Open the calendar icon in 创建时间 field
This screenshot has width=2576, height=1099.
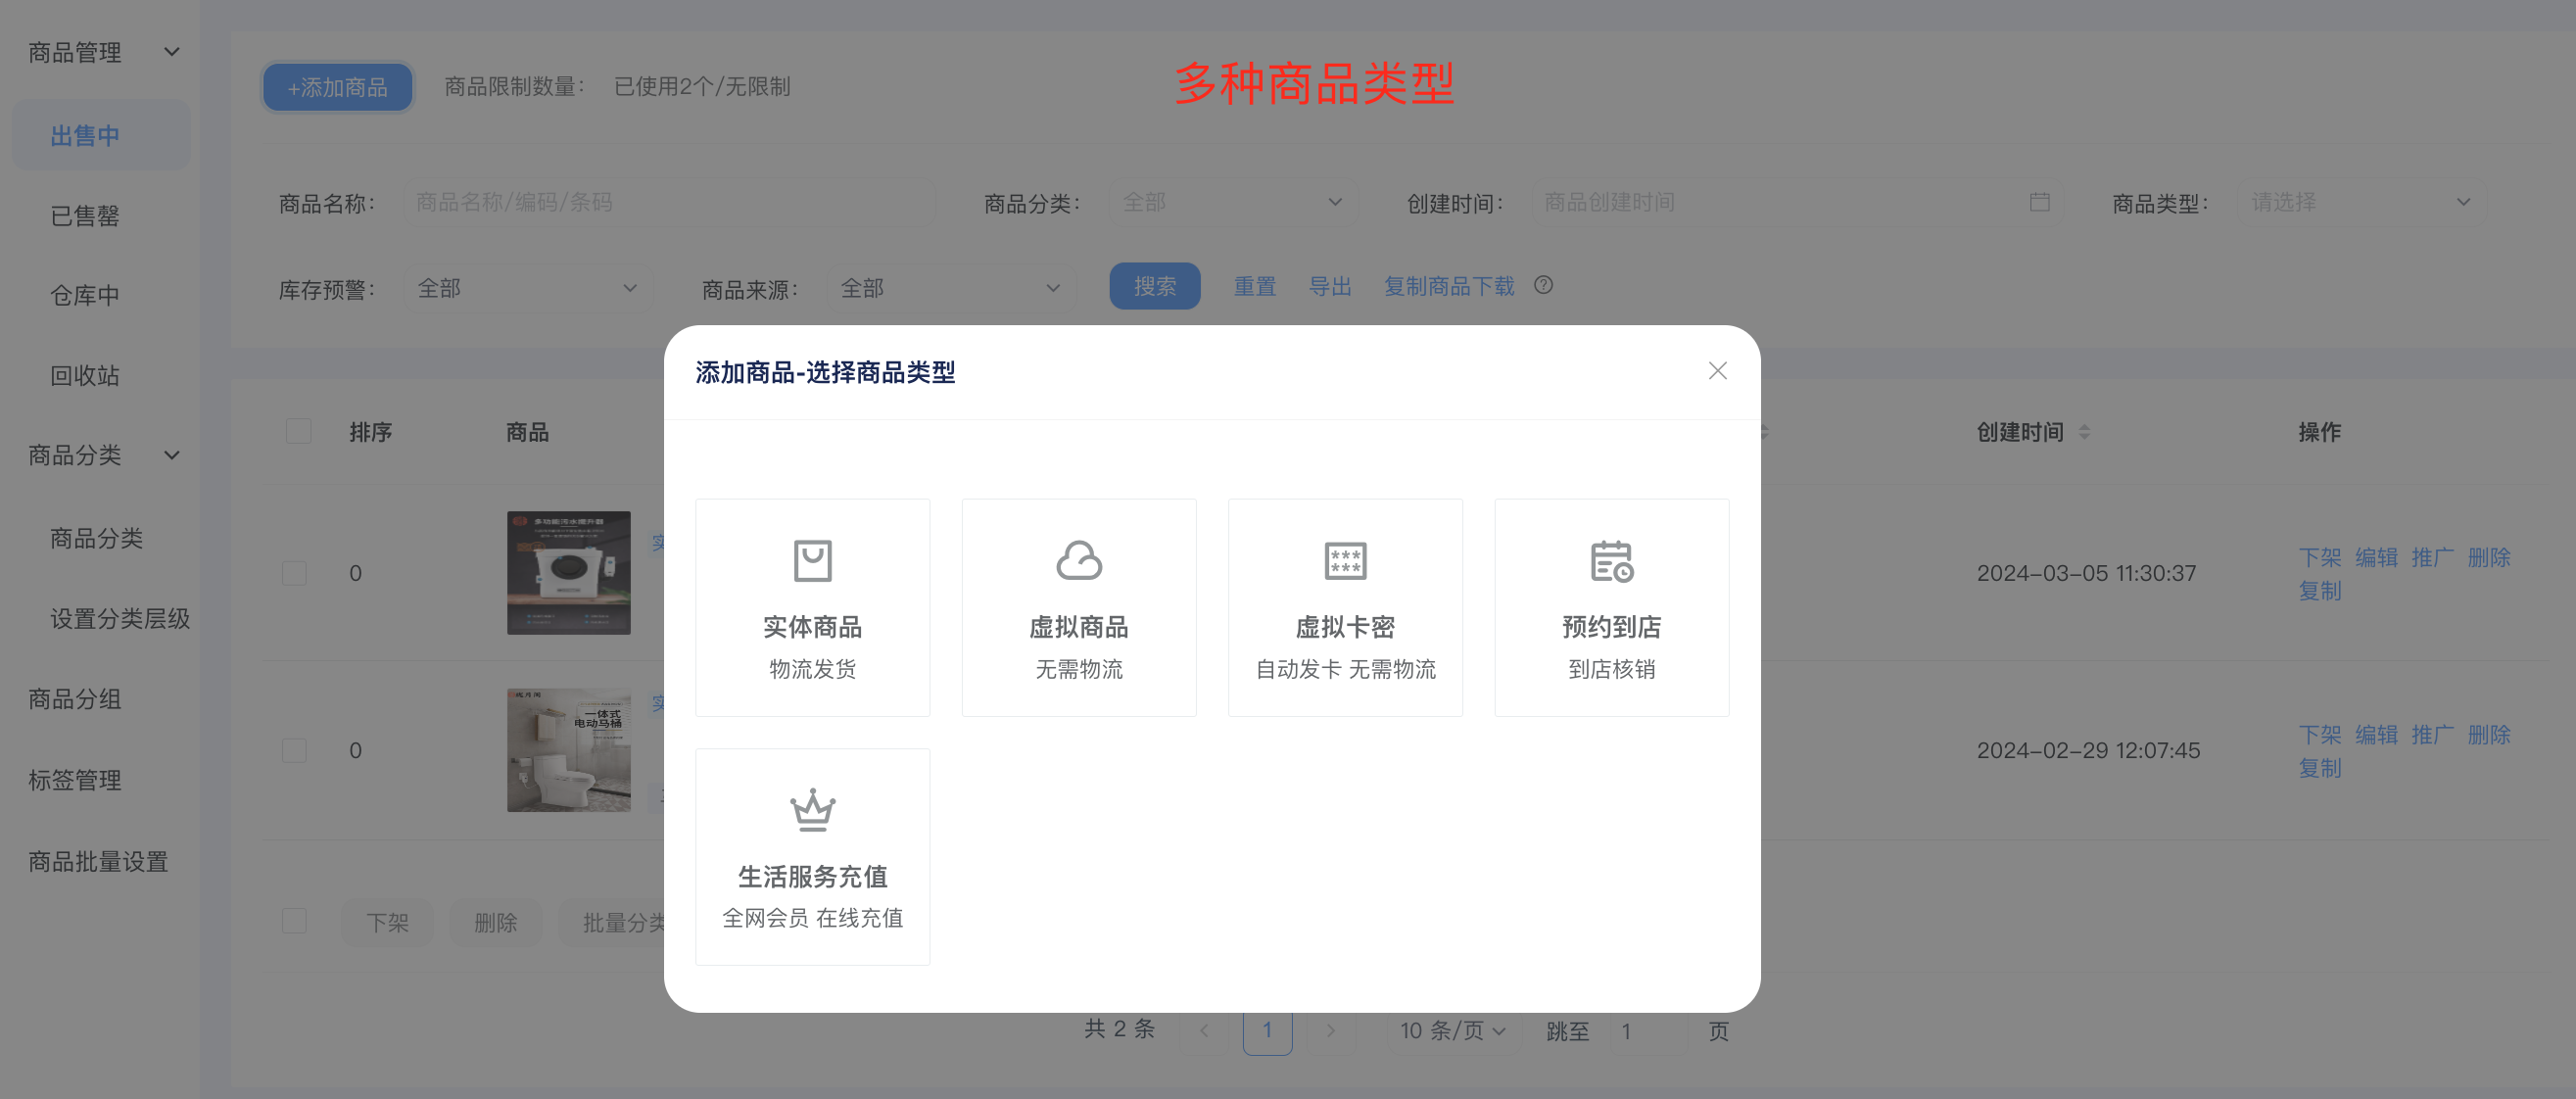click(2039, 203)
